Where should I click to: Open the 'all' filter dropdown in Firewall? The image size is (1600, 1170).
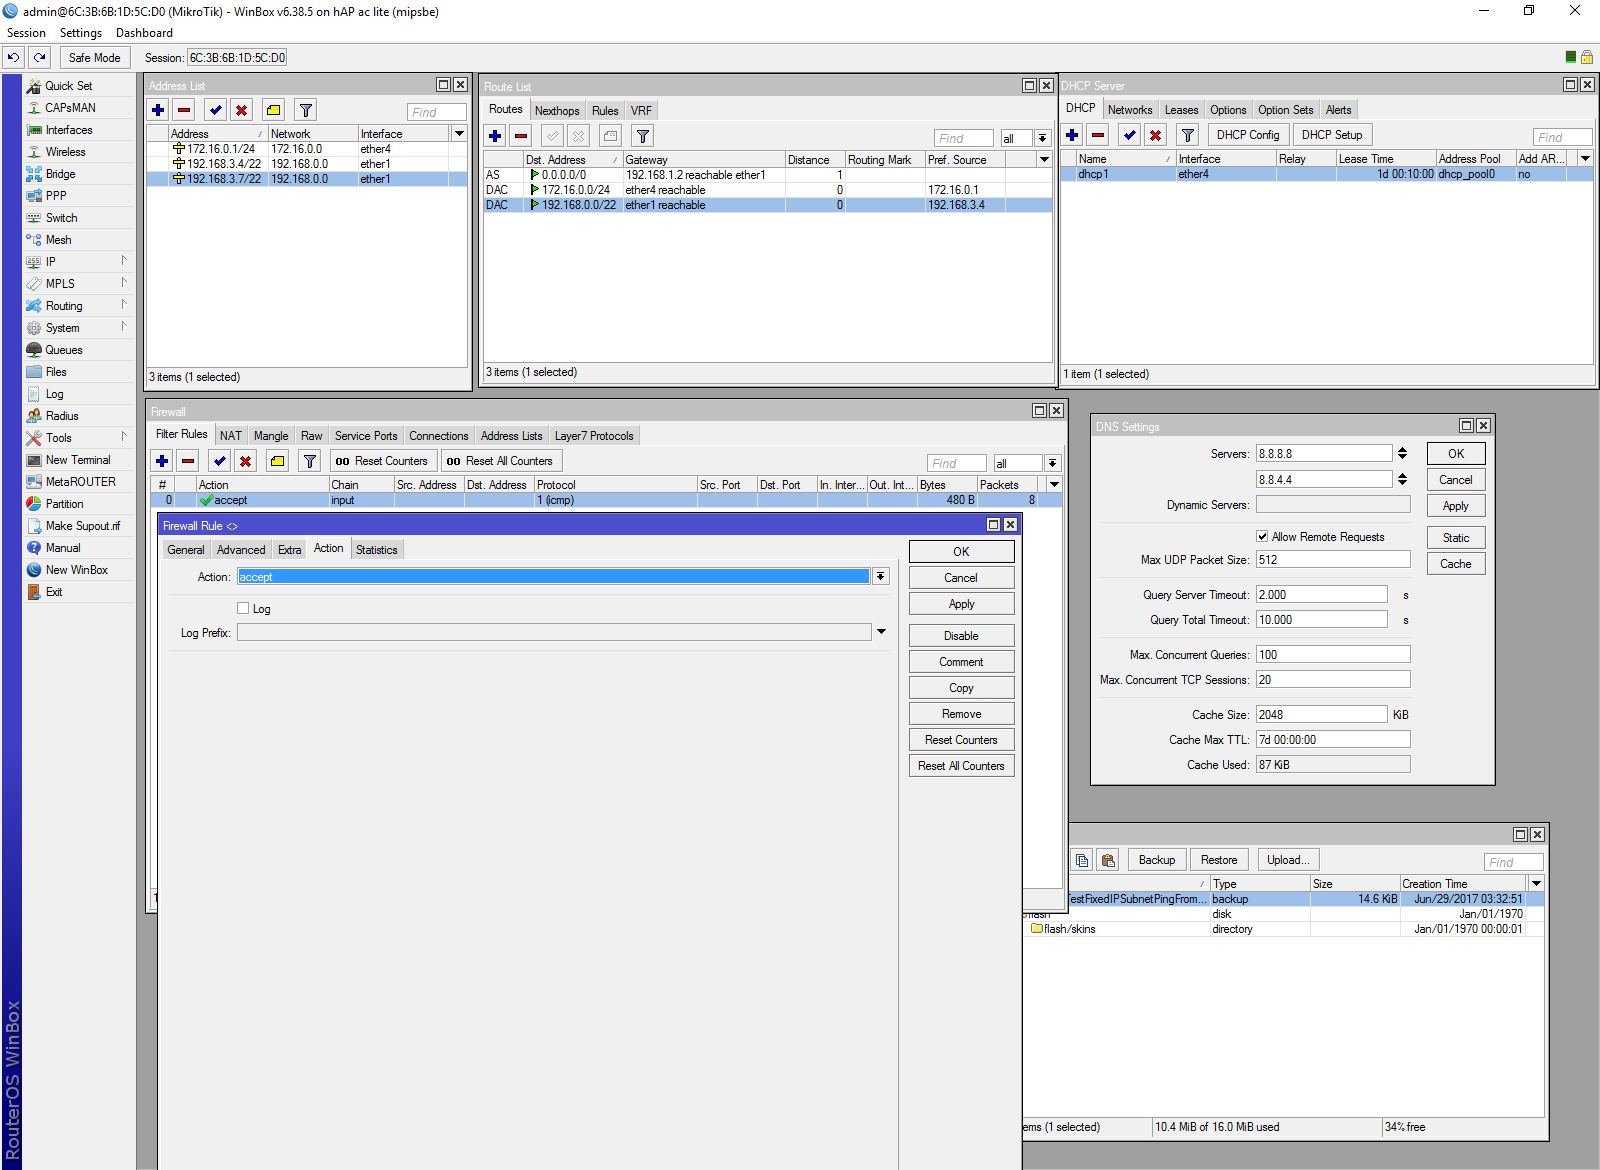pos(1052,463)
